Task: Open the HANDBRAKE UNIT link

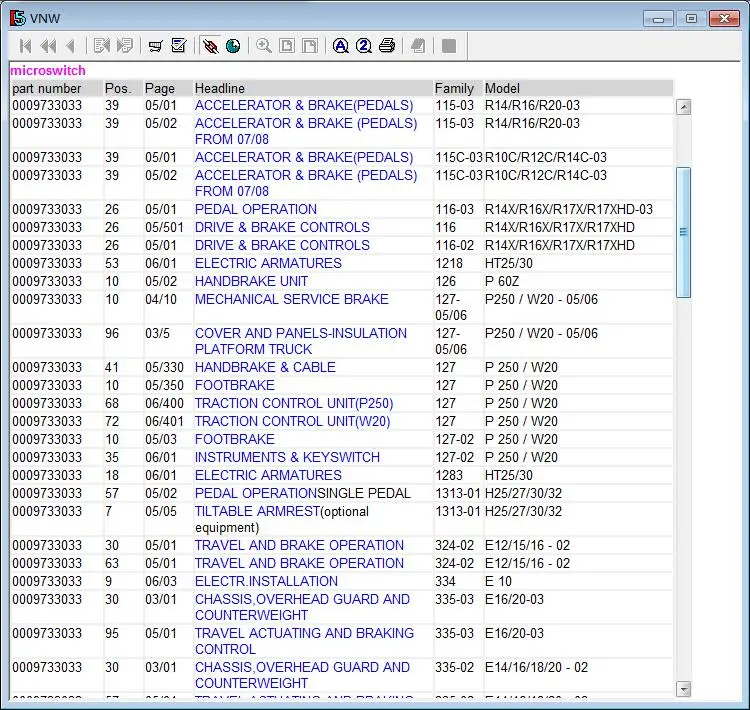Action: tap(251, 281)
